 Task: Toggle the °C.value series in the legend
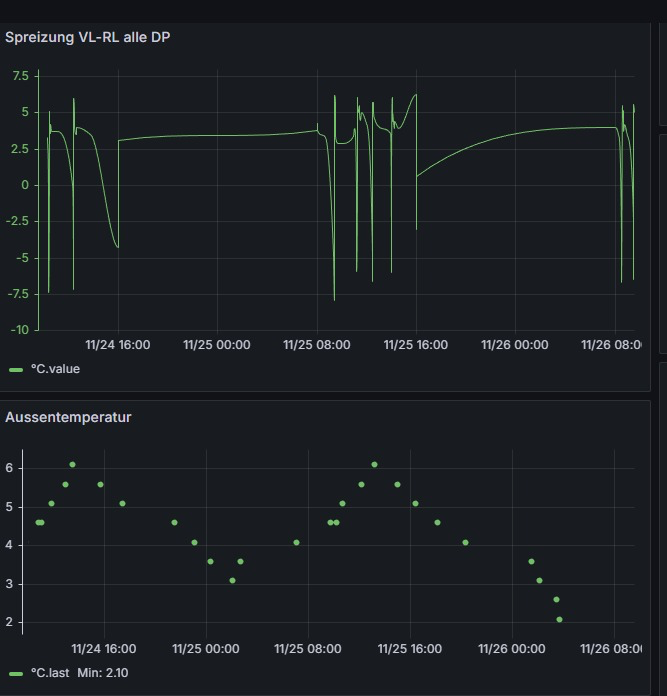(x=55, y=369)
